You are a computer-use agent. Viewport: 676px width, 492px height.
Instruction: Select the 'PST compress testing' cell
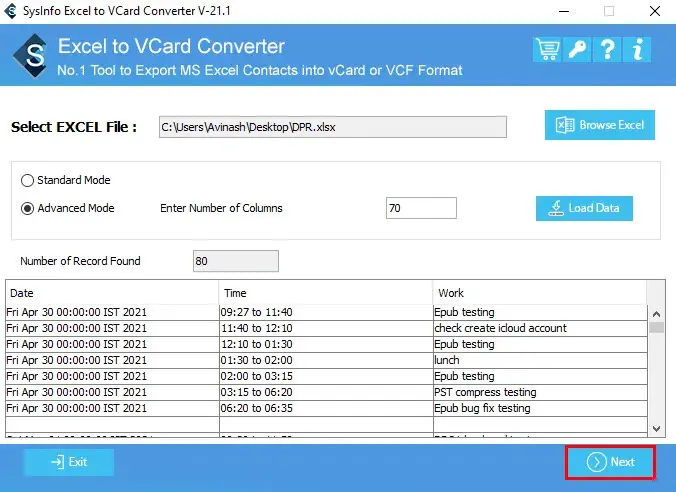(540, 392)
